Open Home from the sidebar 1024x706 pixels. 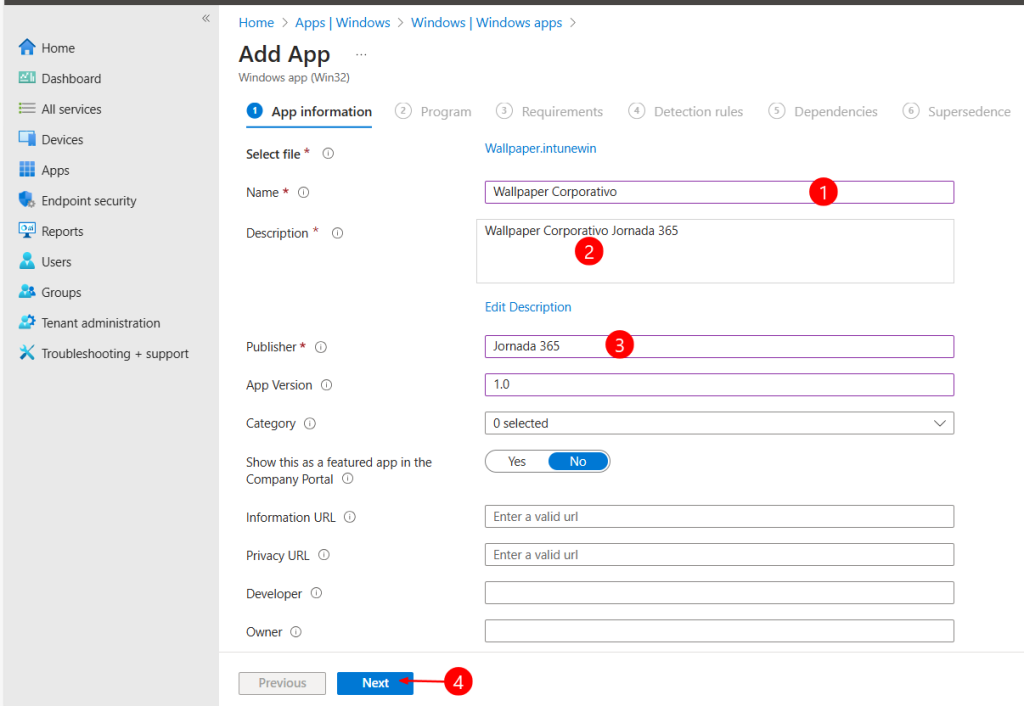(59, 47)
